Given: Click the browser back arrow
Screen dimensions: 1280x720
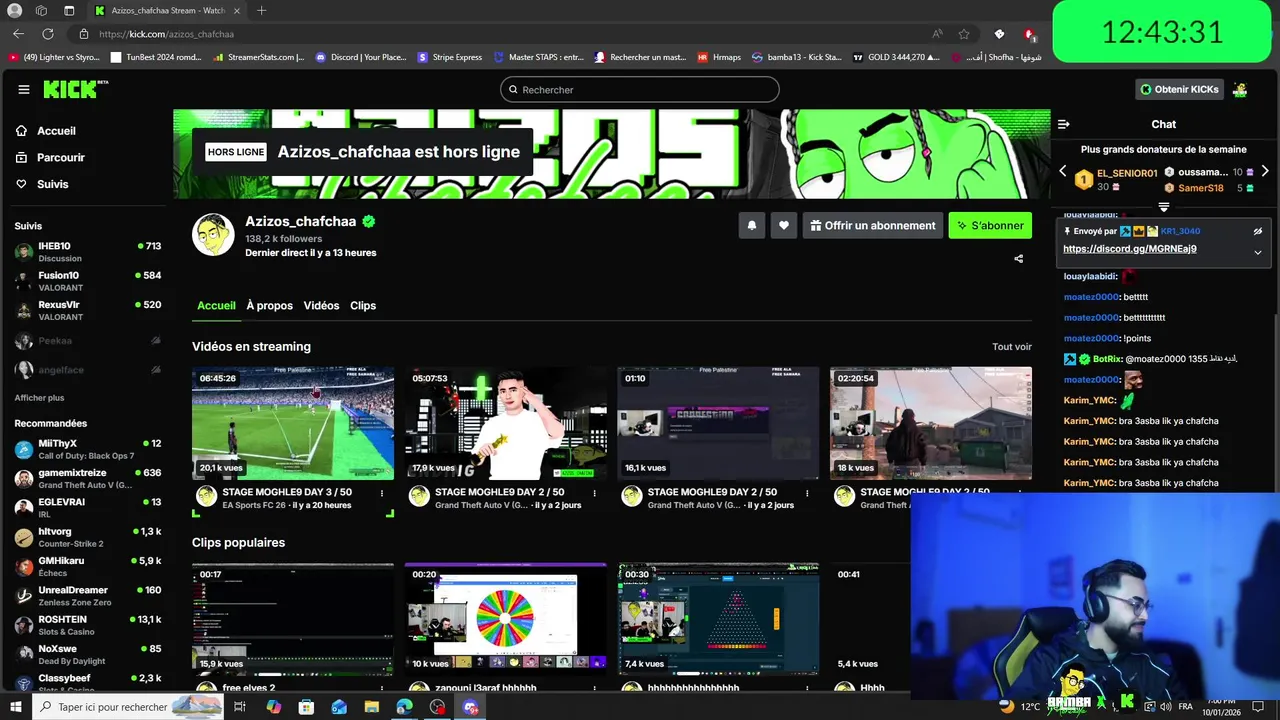Looking at the screenshot, I should click(19, 34).
